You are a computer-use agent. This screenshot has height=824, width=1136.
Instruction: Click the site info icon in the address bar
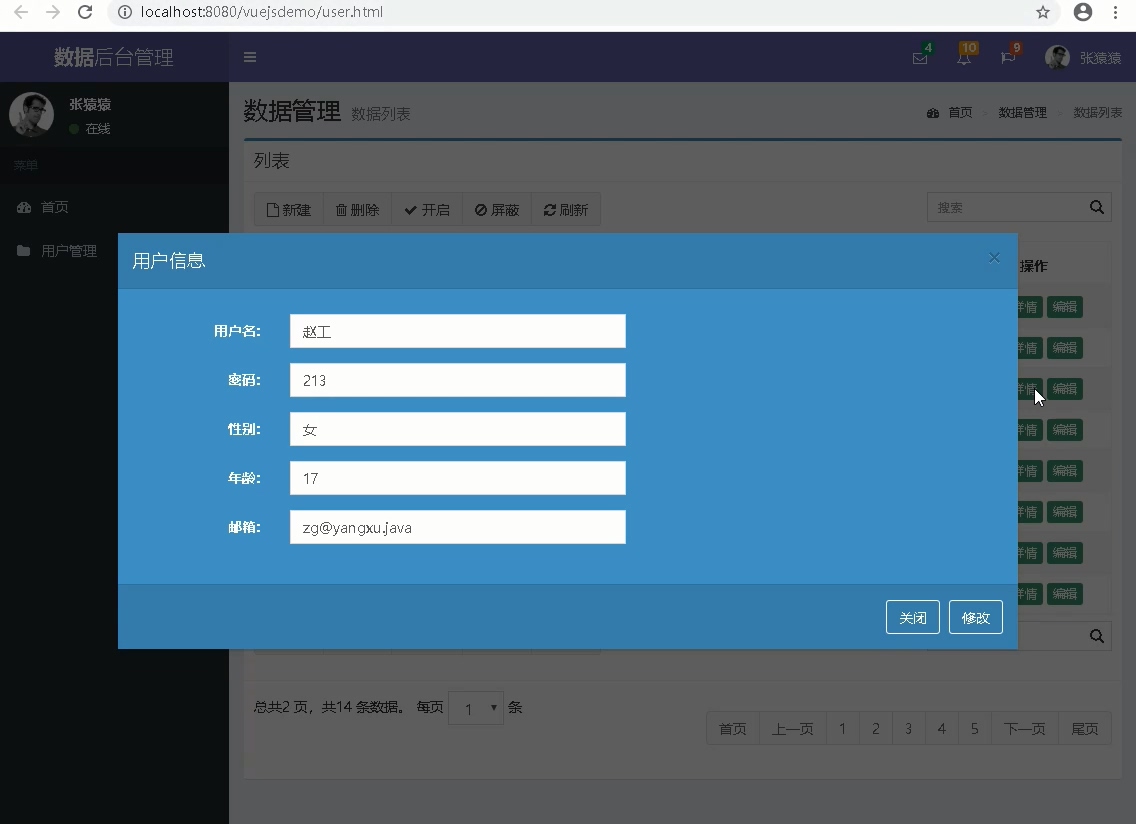[125, 12]
